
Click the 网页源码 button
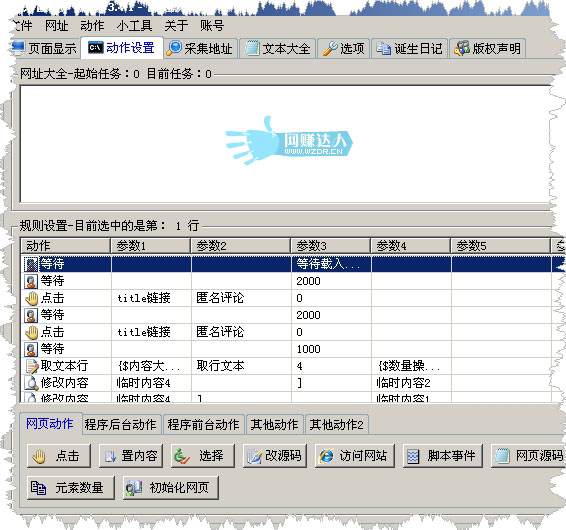(528, 456)
